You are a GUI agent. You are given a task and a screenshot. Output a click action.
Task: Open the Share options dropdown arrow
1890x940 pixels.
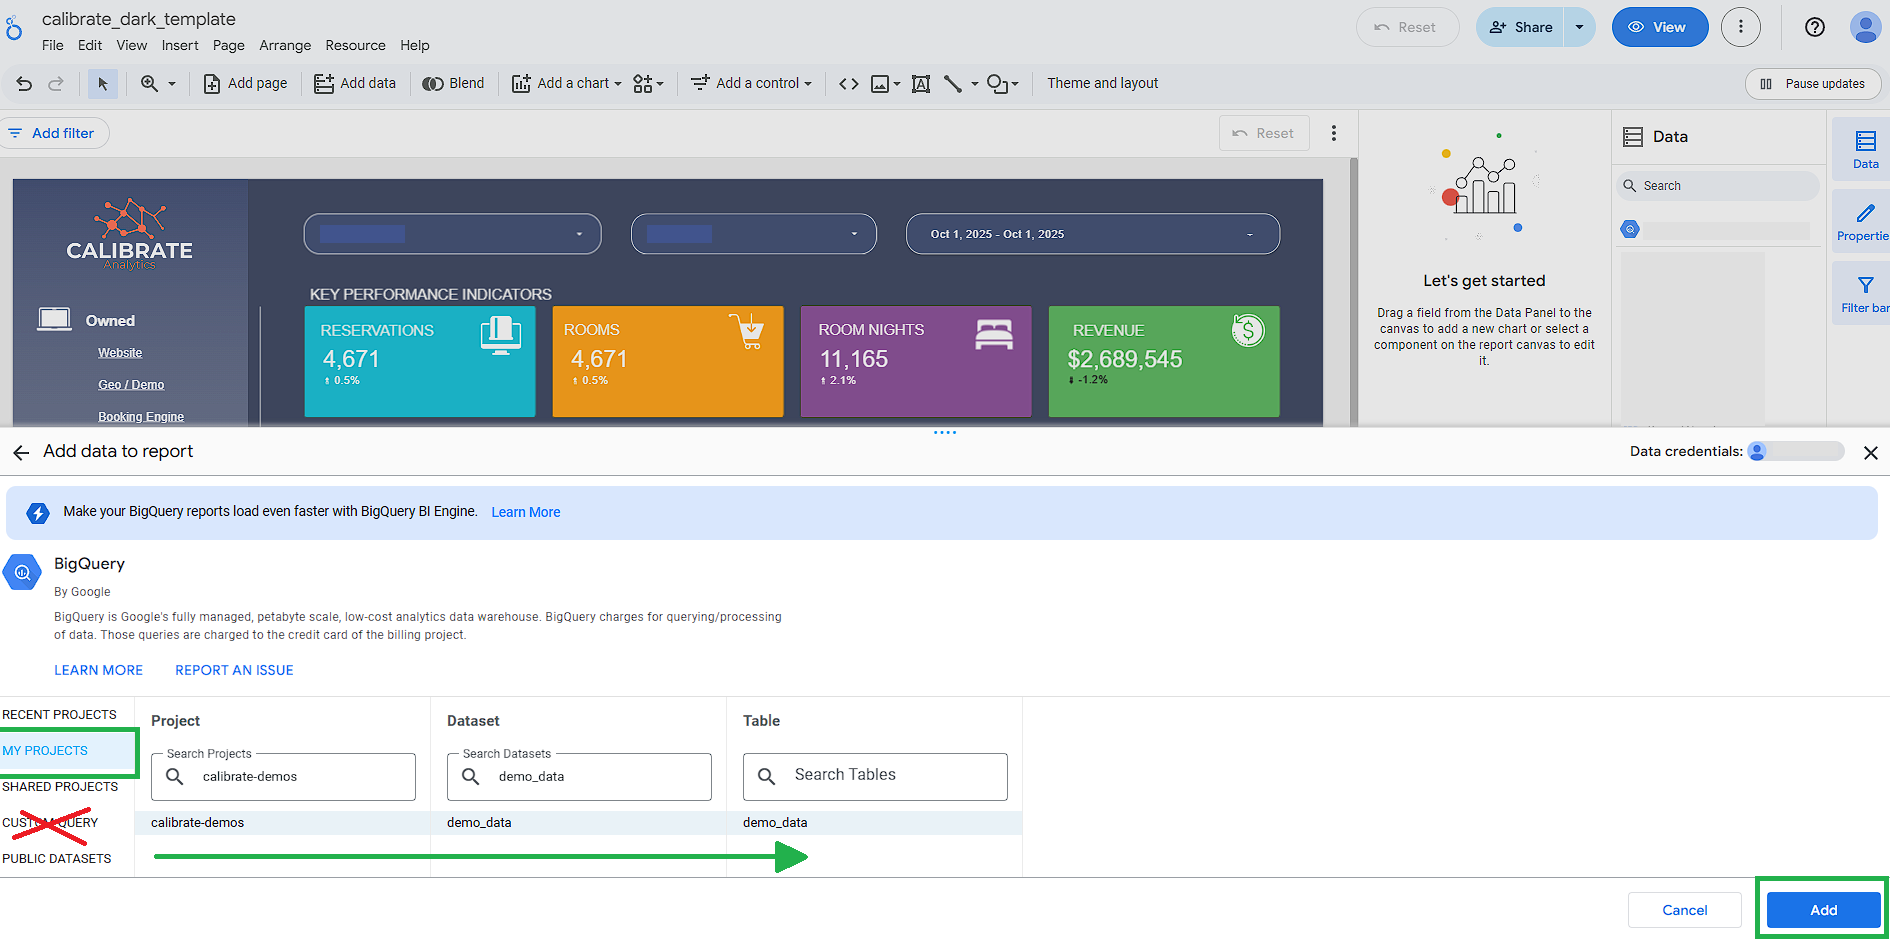click(x=1580, y=27)
